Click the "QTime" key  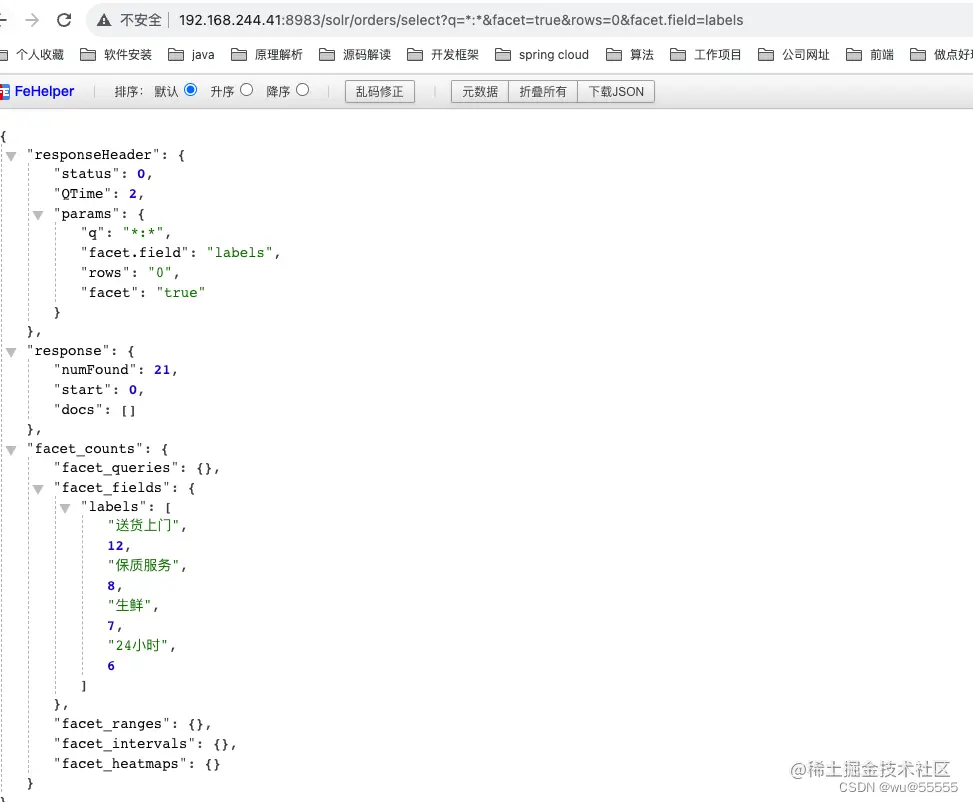[82, 194]
